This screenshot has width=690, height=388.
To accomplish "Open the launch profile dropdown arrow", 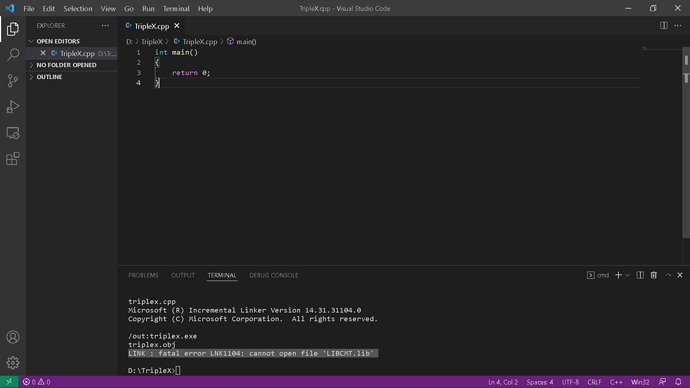I will pyautogui.click(x=628, y=275).
